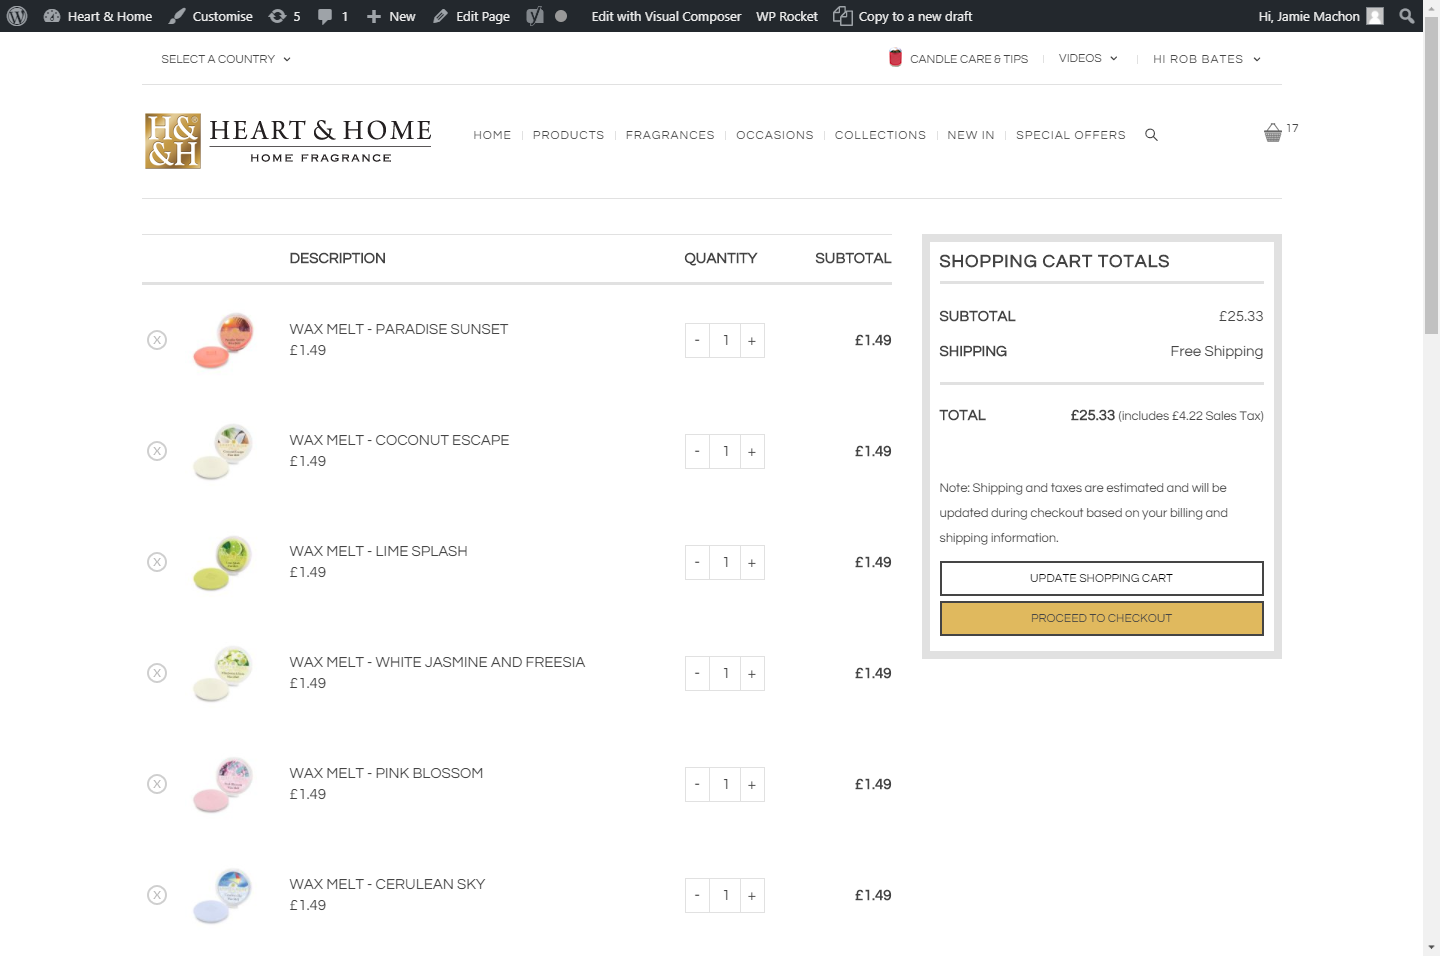Open the Fragrances navigation menu item
Viewport: 1440px width, 956px height.
pos(670,135)
